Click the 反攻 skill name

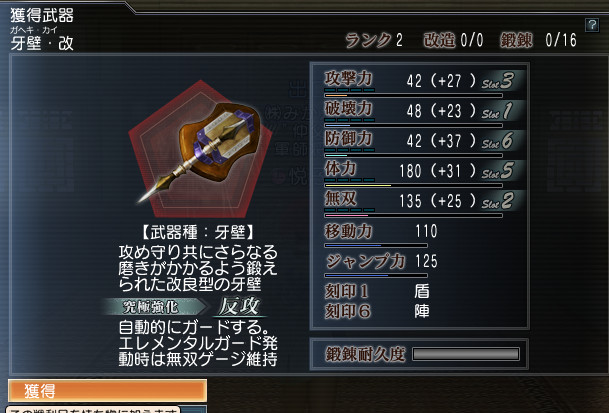[x=239, y=307]
